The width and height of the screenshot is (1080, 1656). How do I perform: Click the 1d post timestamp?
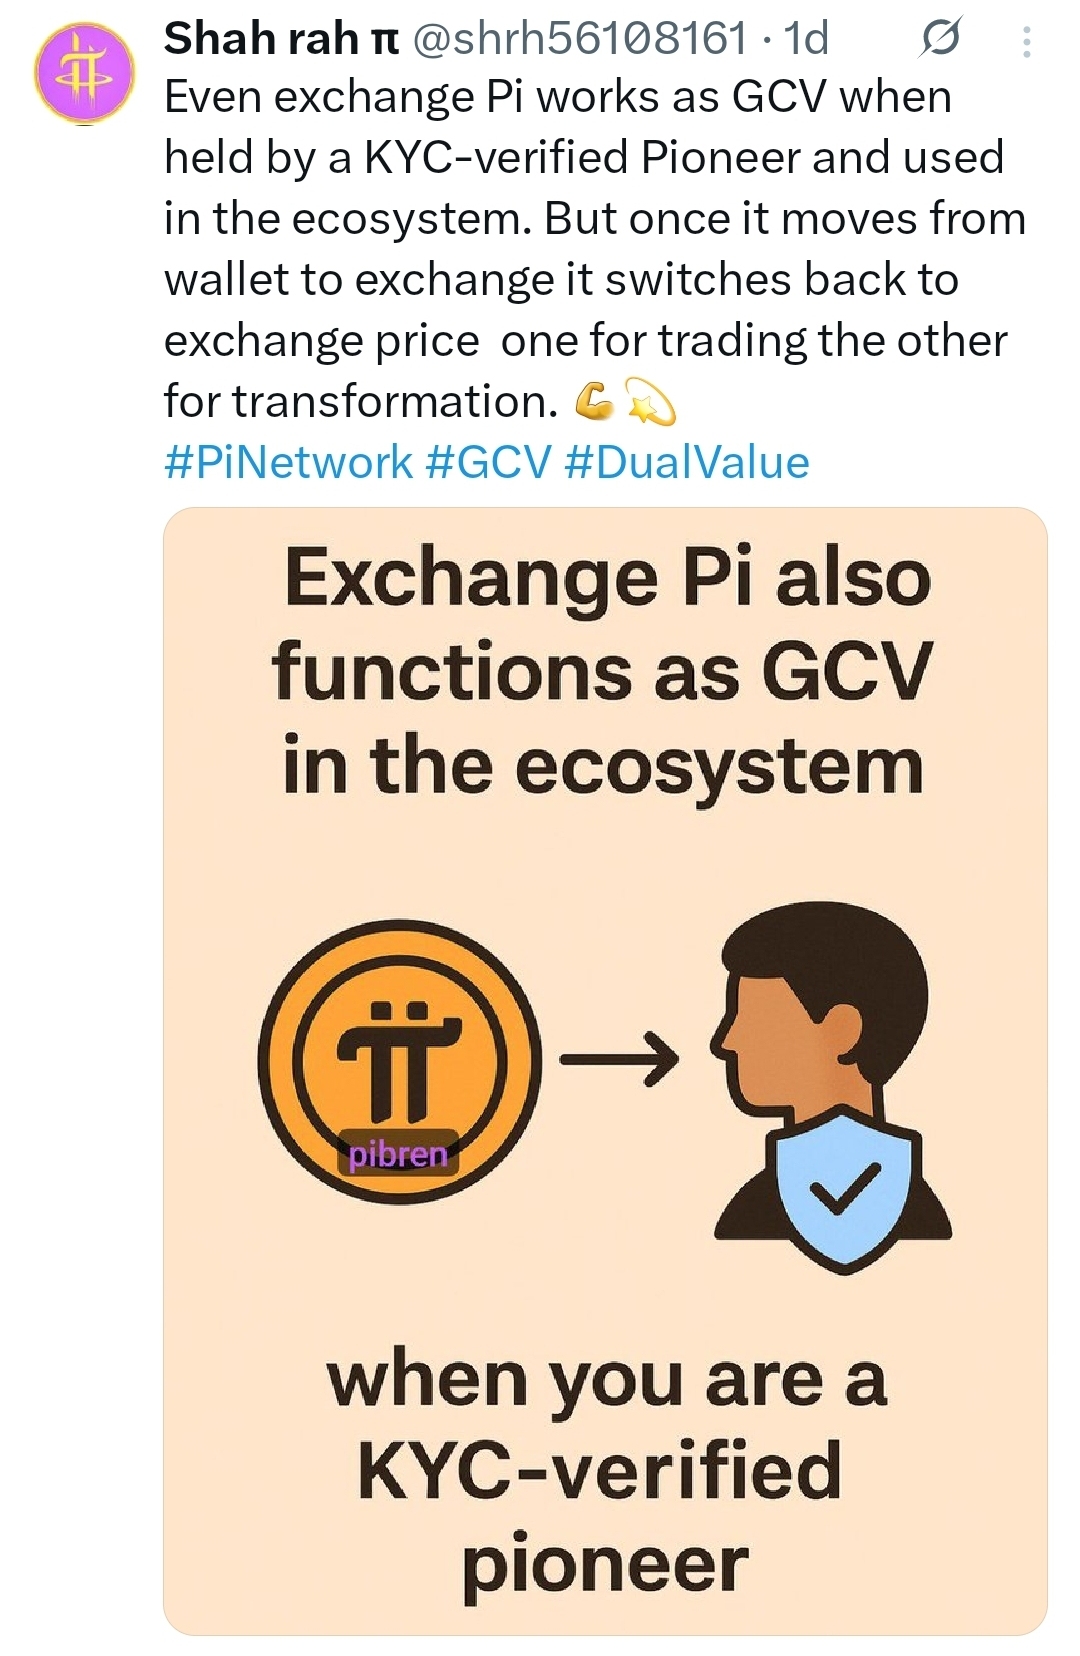[x=807, y=39]
